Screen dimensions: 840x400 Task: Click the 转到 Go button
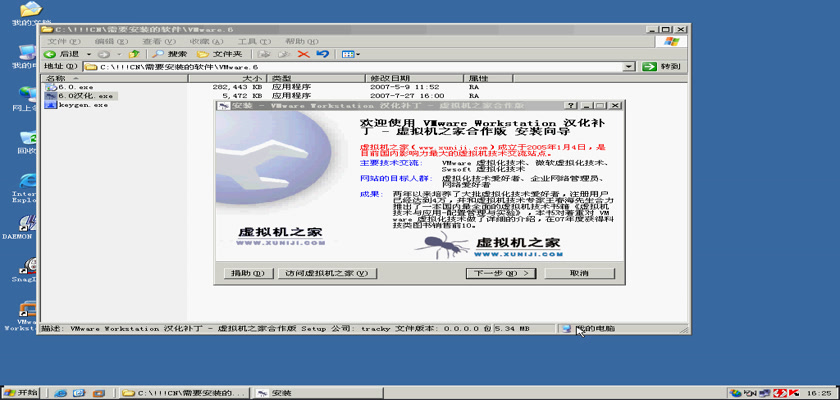[x=663, y=67]
